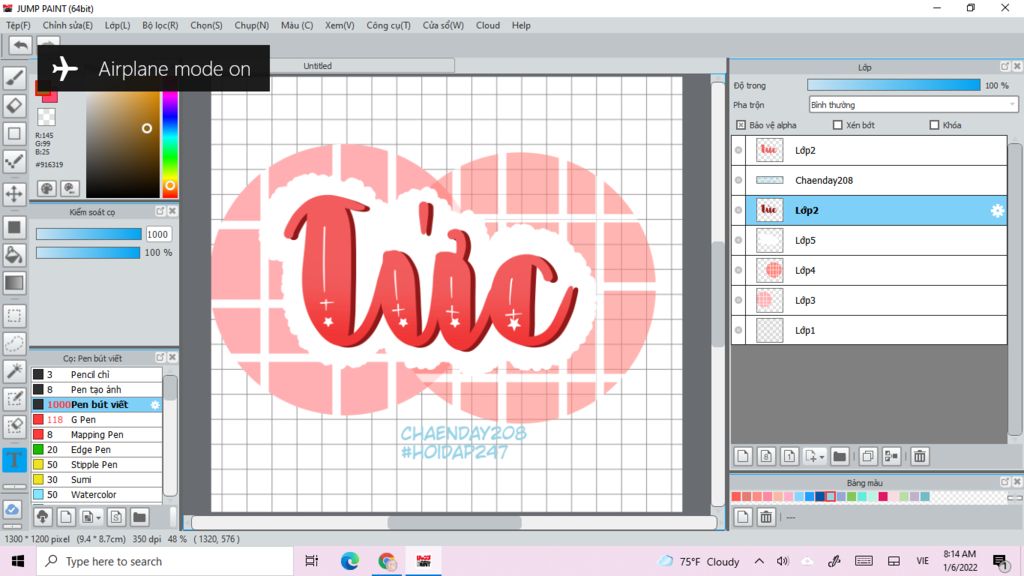1024x576 pixels.
Task: Select G Pen brush
Action: pyautogui.click(x=97, y=420)
